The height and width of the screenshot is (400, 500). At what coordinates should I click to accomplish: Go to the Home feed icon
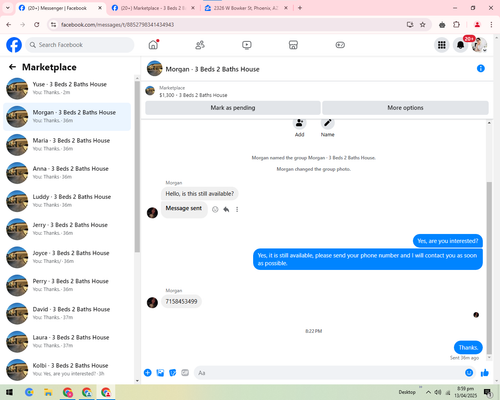click(153, 45)
